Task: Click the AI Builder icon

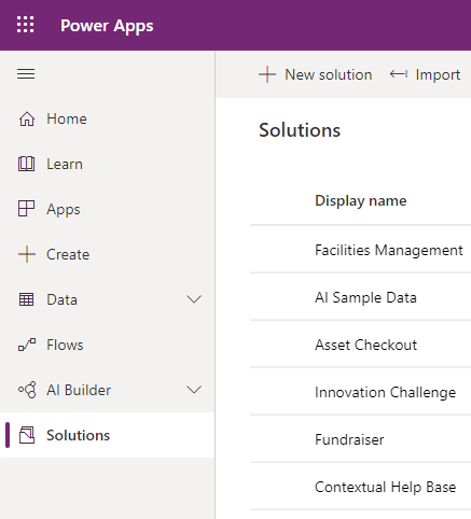Action: click(27, 390)
